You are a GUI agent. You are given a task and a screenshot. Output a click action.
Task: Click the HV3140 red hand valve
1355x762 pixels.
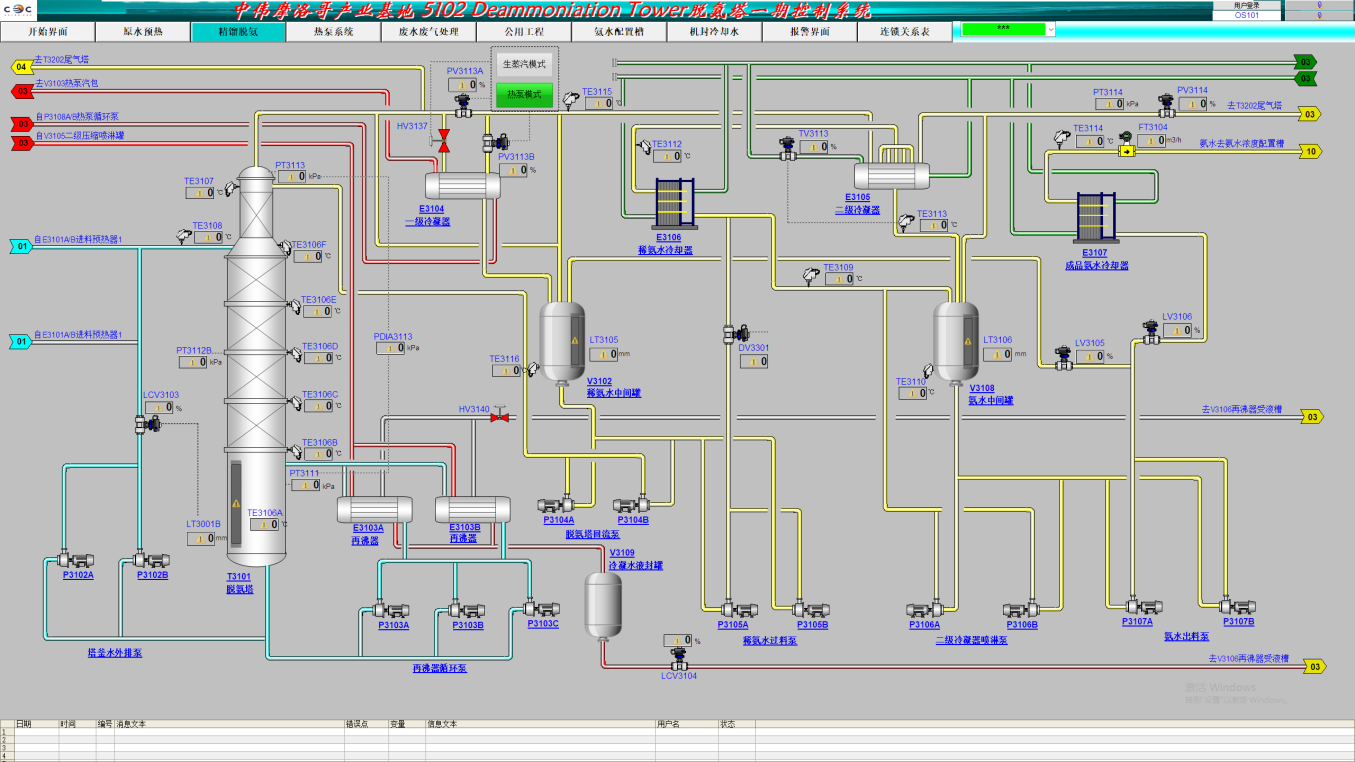(500, 416)
